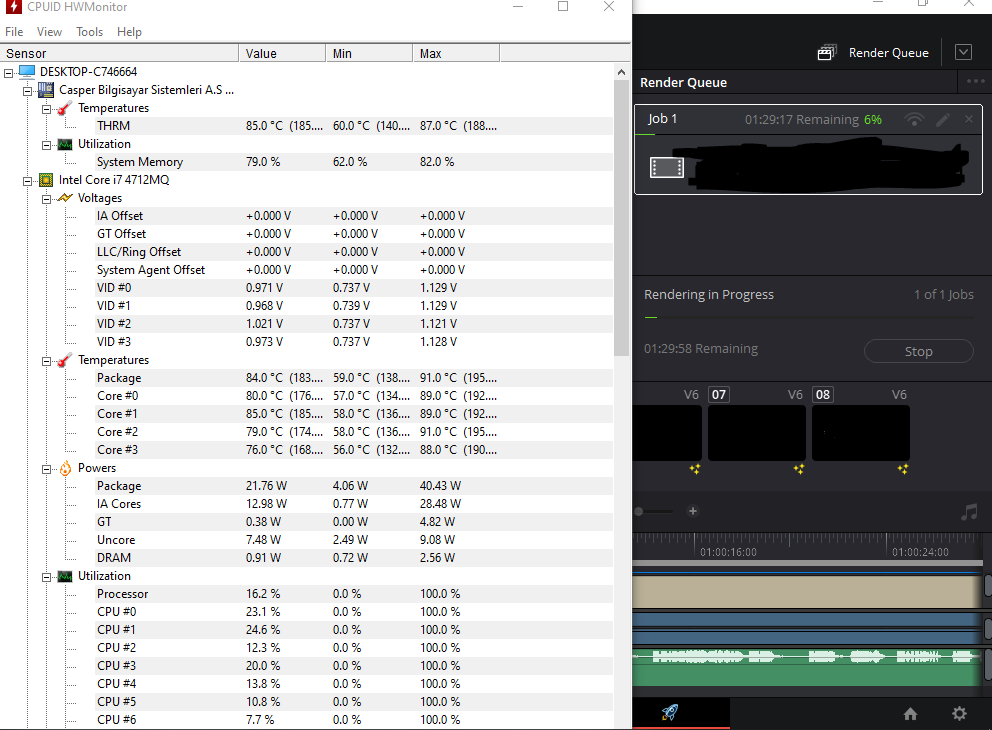Click the Render Queue toolbar icon
Screen dimensions: 992x730
tap(827, 53)
